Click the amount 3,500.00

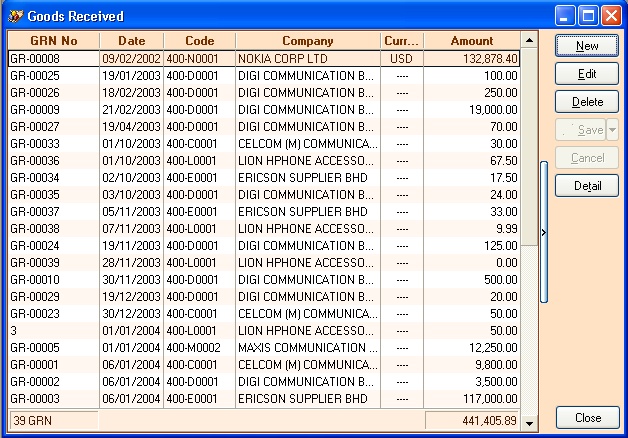point(497,382)
